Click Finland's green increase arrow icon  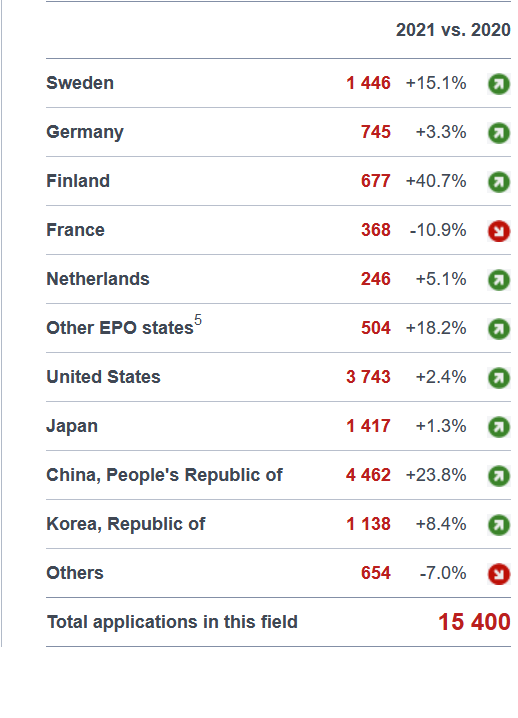click(x=499, y=182)
